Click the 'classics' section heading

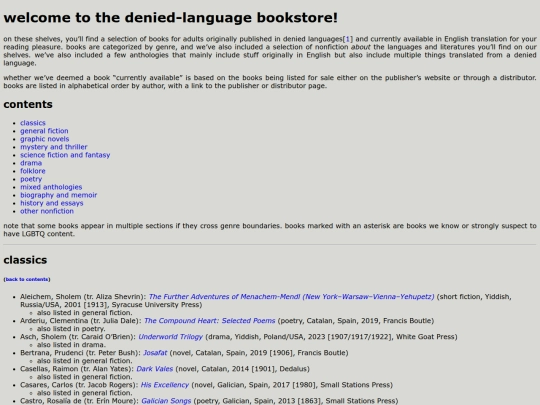point(25,260)
